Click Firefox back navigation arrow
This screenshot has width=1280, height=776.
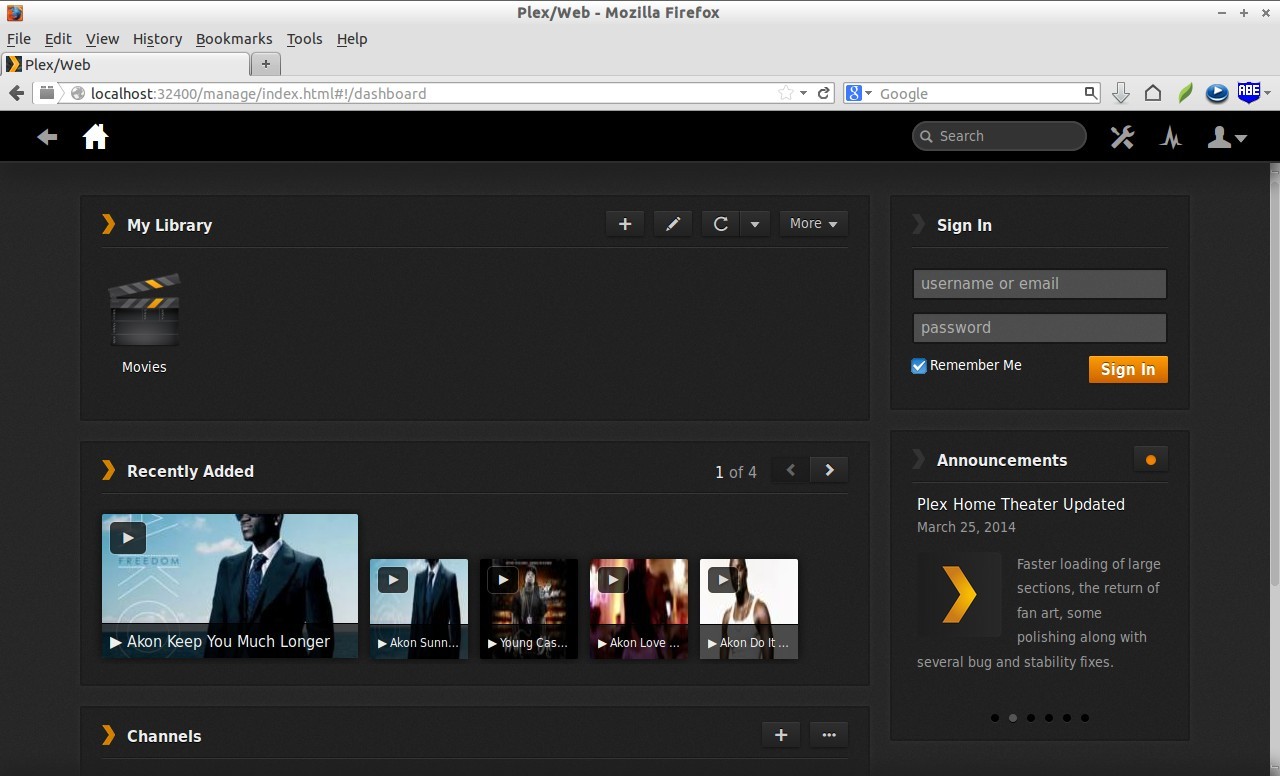(x=16, y=93)
